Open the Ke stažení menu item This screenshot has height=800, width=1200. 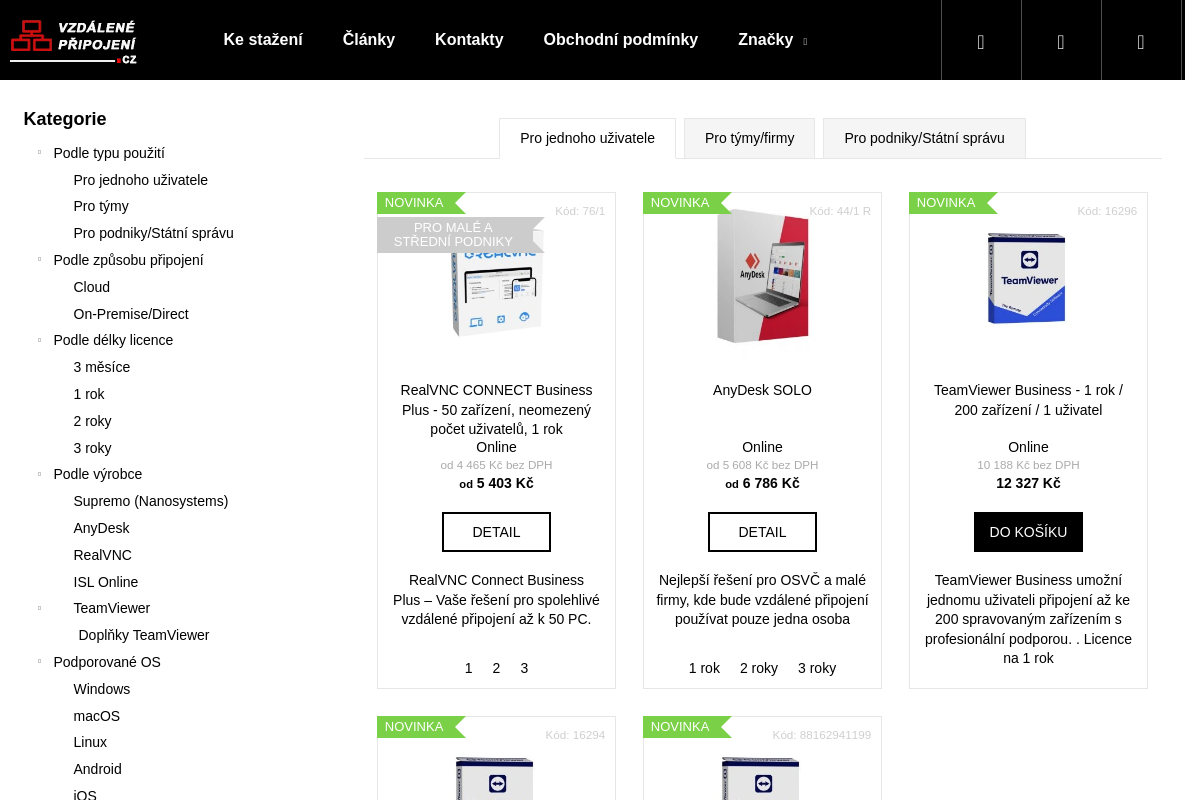263,40
